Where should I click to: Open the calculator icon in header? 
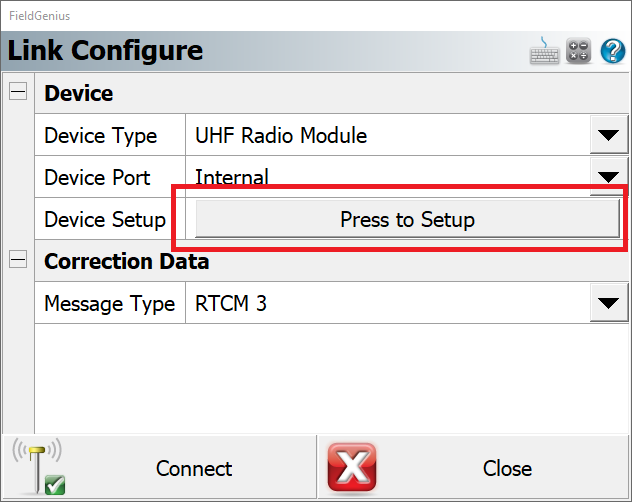579,51
